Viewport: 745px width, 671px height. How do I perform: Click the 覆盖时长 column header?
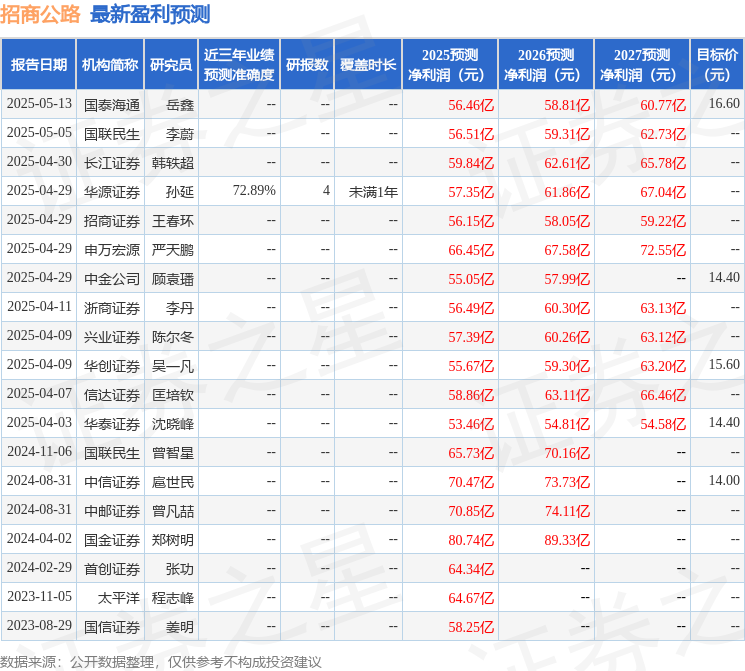click(x=368, y=65)
